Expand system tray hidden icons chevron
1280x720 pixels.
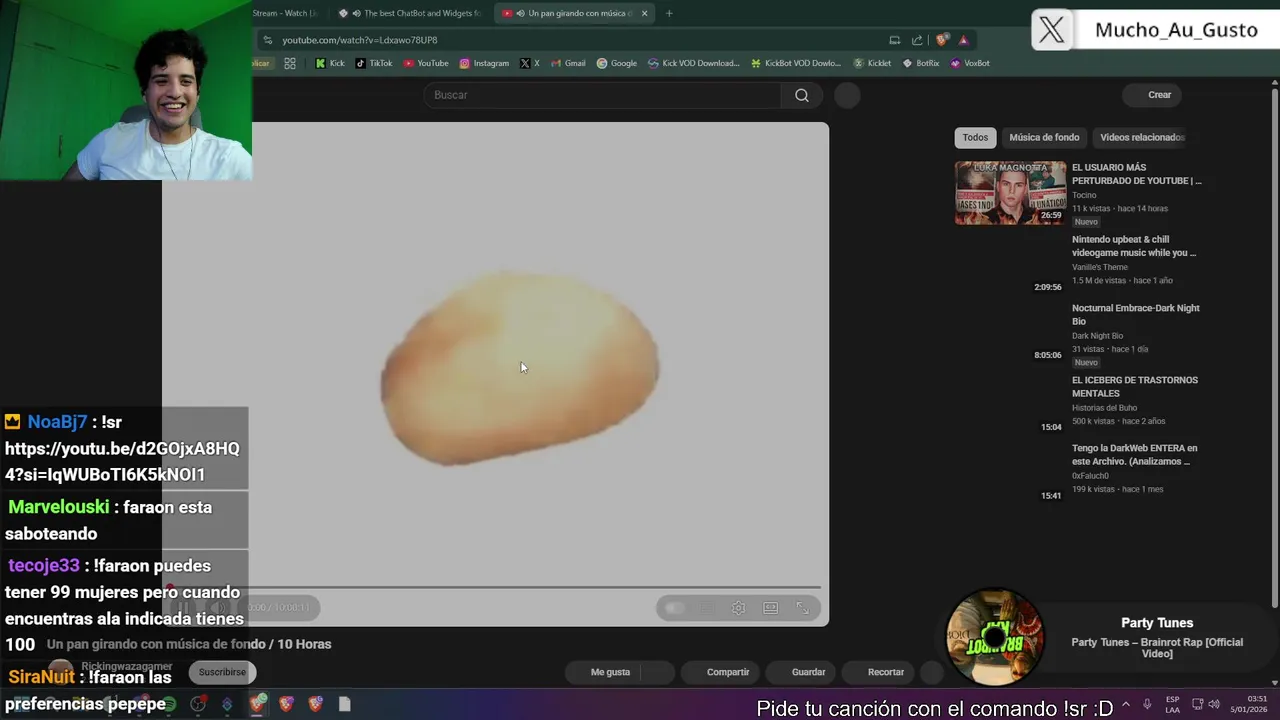pos(1126,704)
